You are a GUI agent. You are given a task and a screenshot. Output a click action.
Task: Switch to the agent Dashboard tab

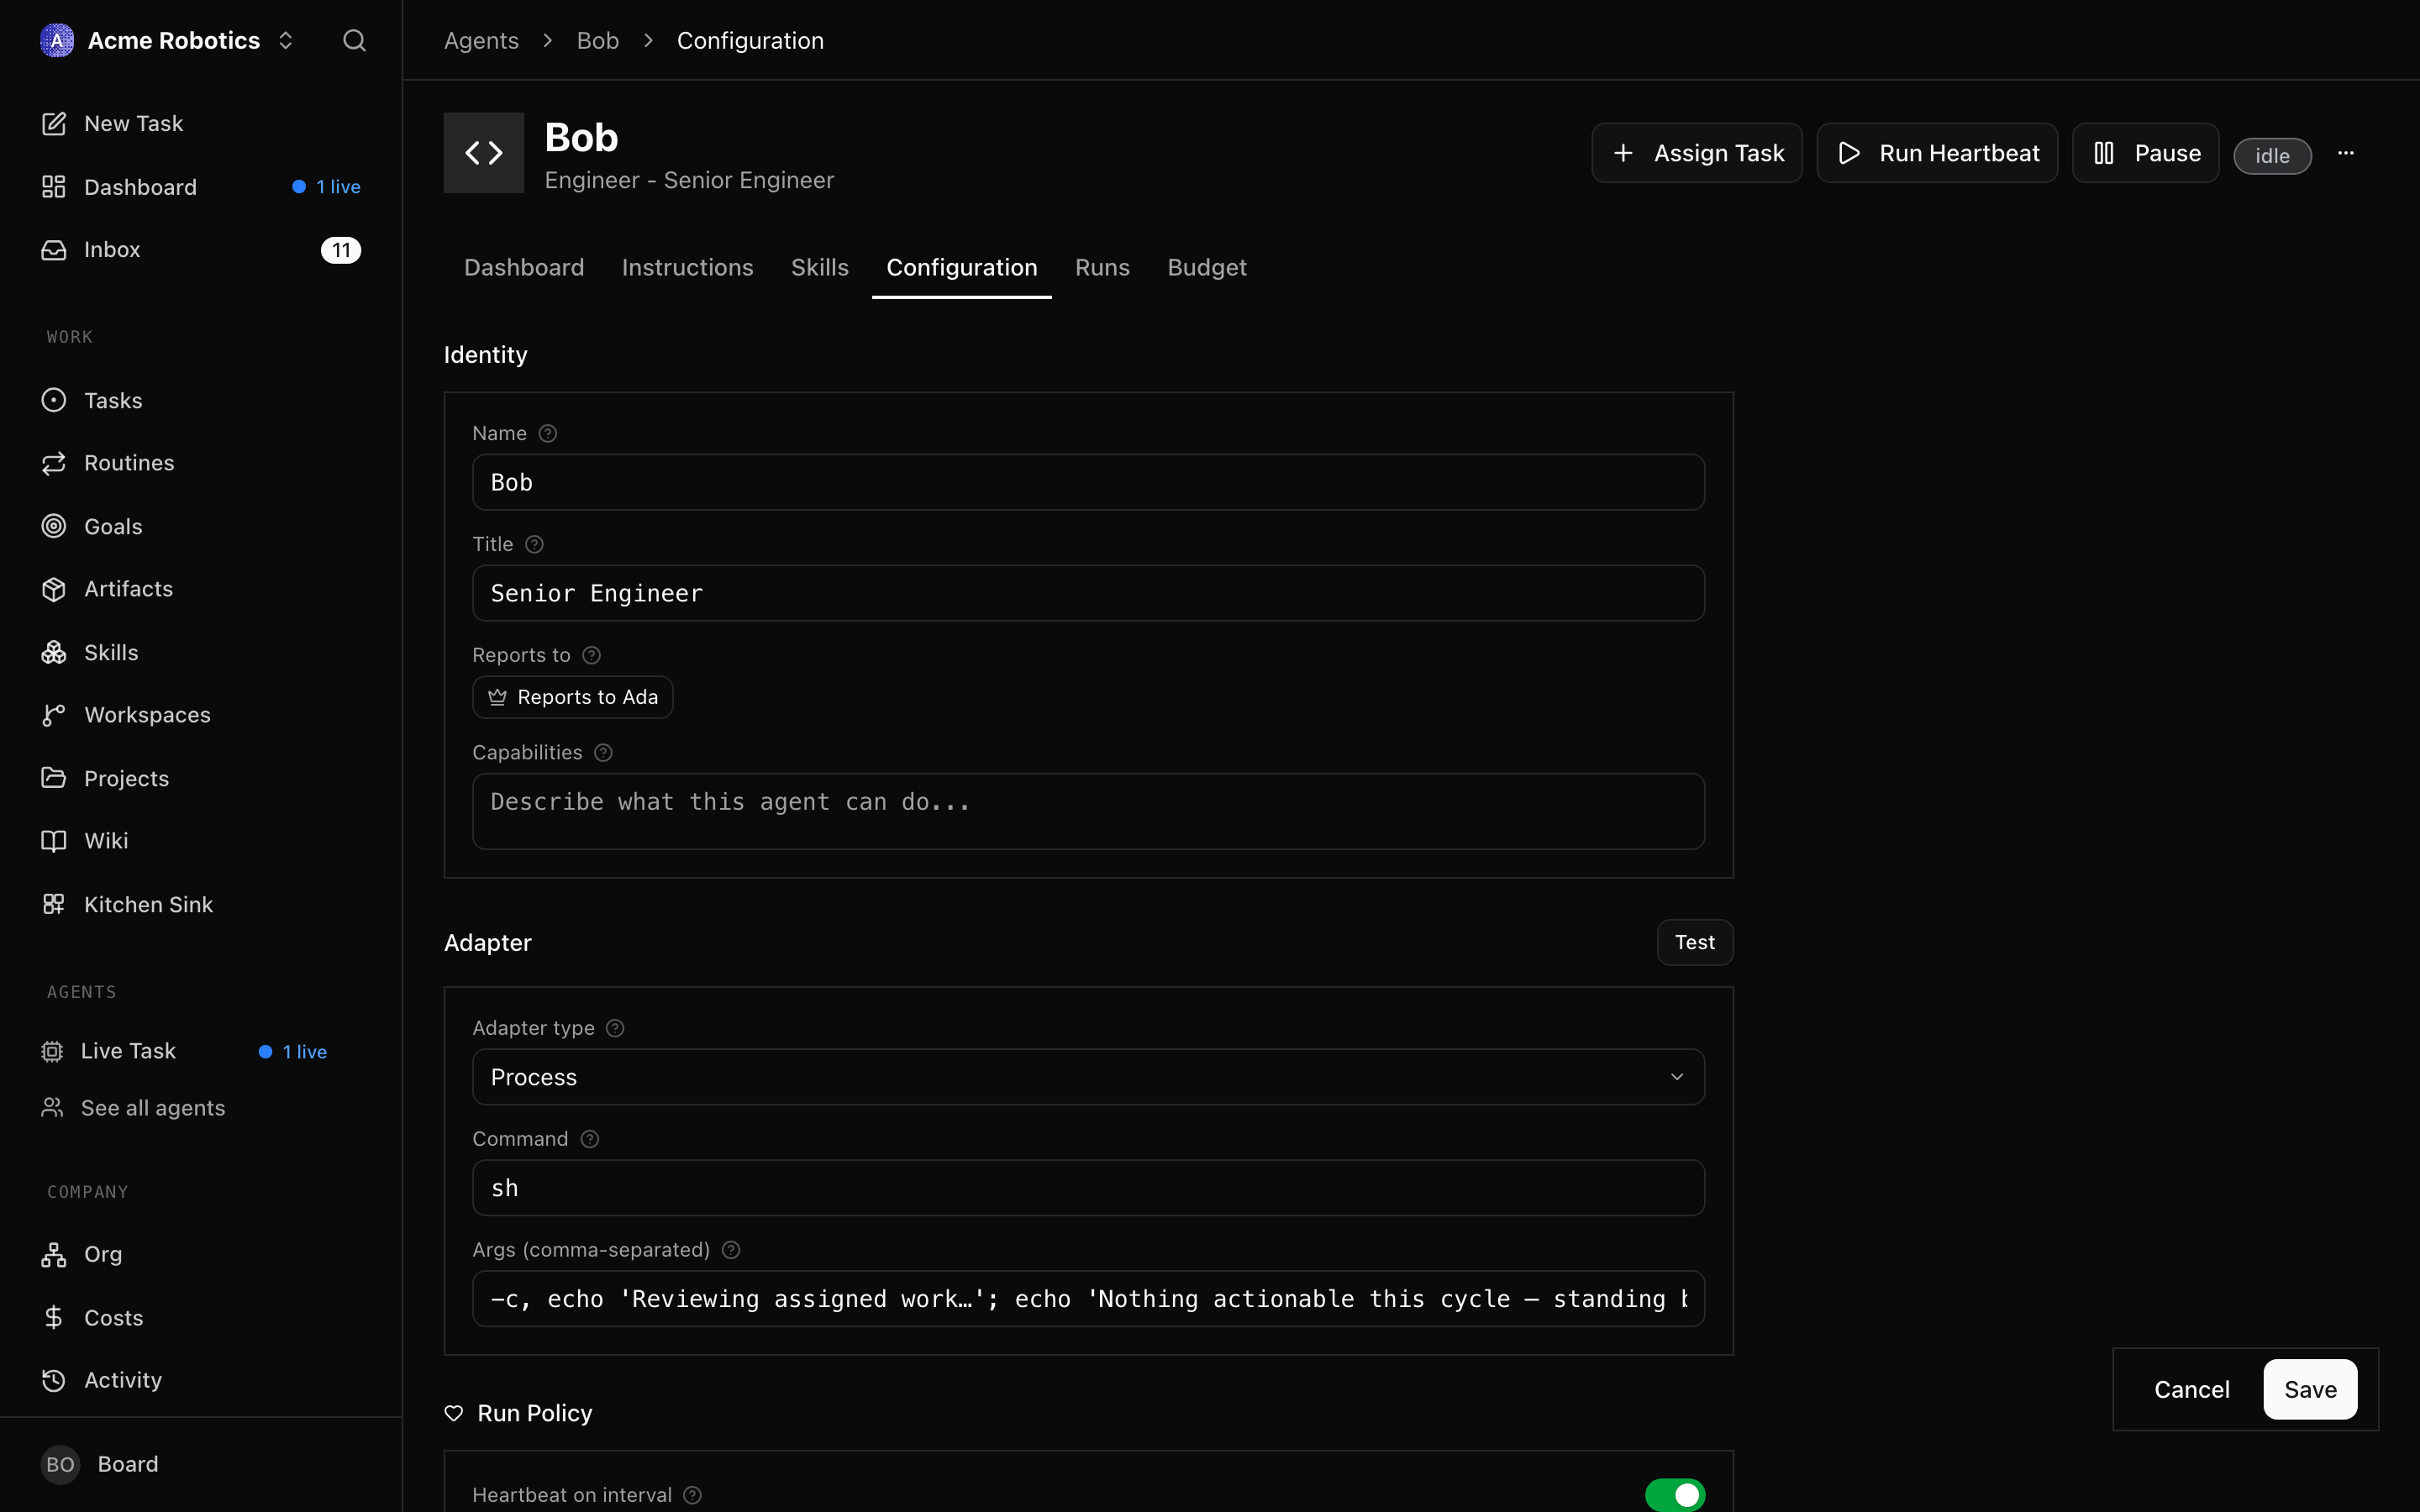coord(524,267)
